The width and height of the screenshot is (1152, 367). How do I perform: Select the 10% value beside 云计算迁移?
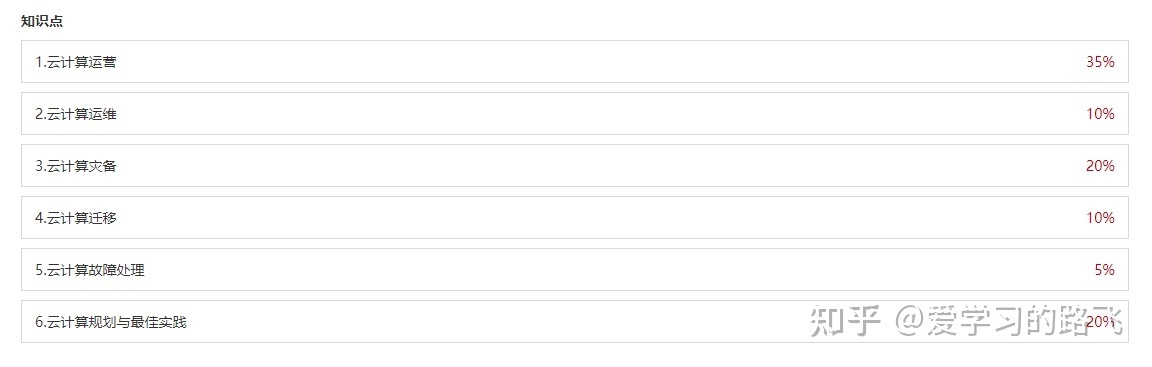coord(1100,218)
